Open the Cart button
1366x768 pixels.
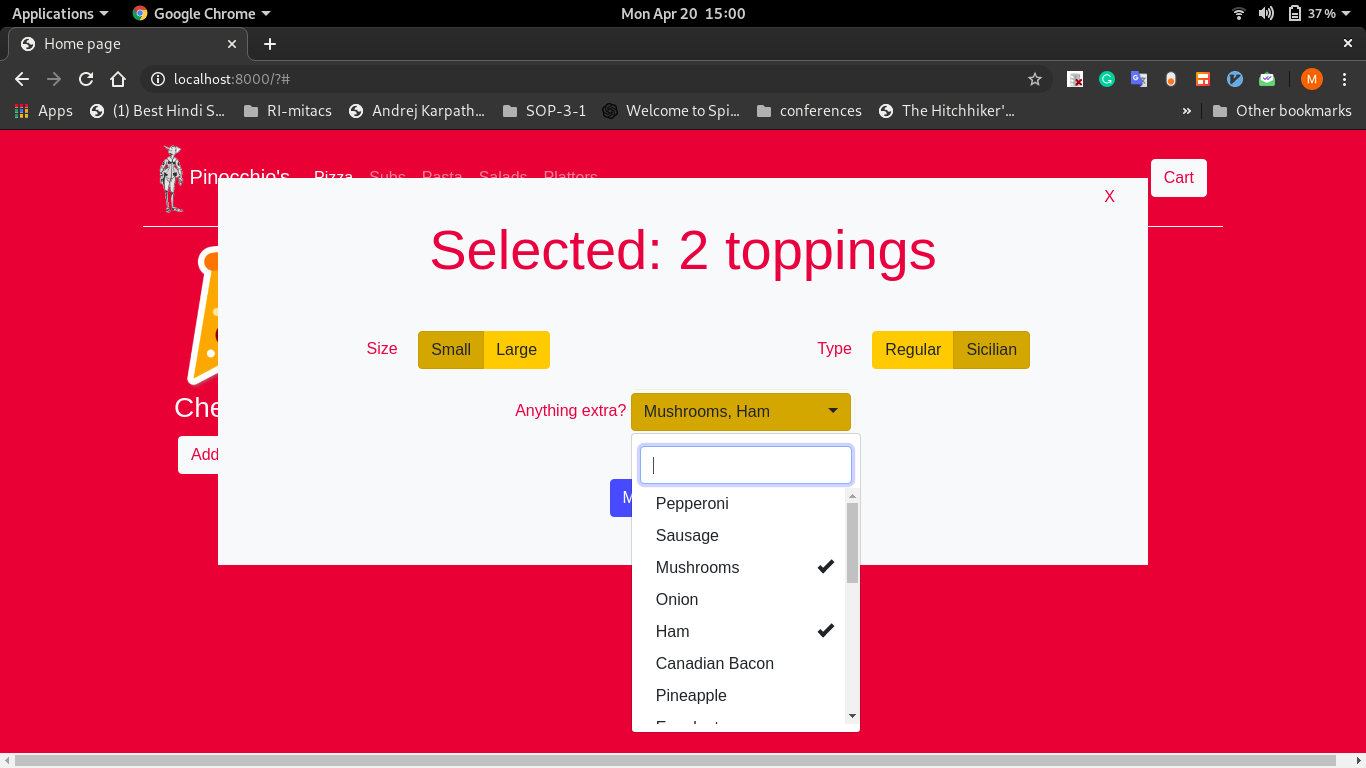coord(1178,178)
